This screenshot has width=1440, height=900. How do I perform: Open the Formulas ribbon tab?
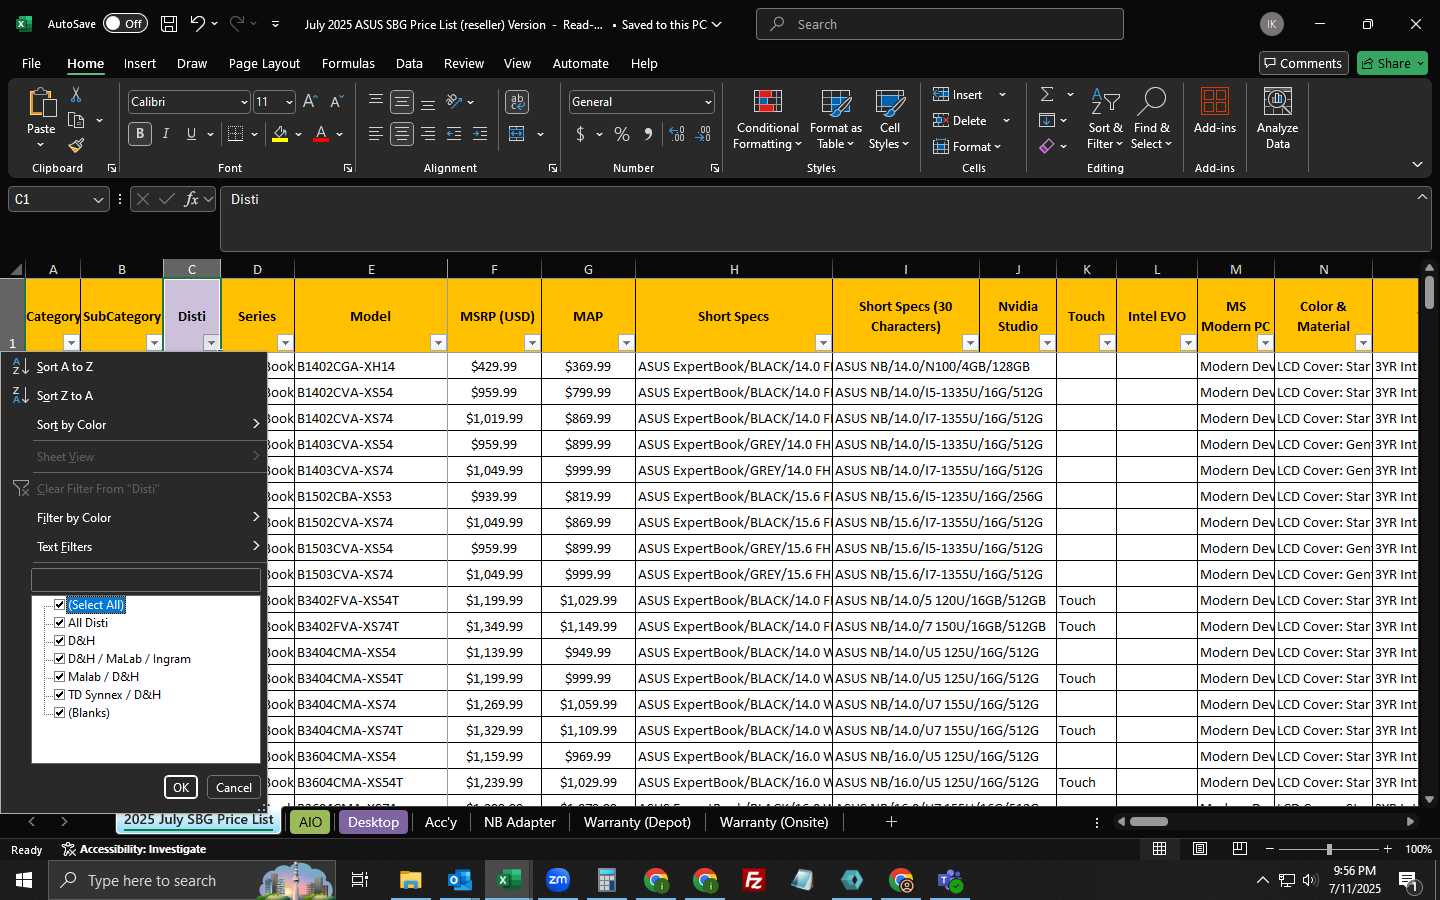coord(348,63)
